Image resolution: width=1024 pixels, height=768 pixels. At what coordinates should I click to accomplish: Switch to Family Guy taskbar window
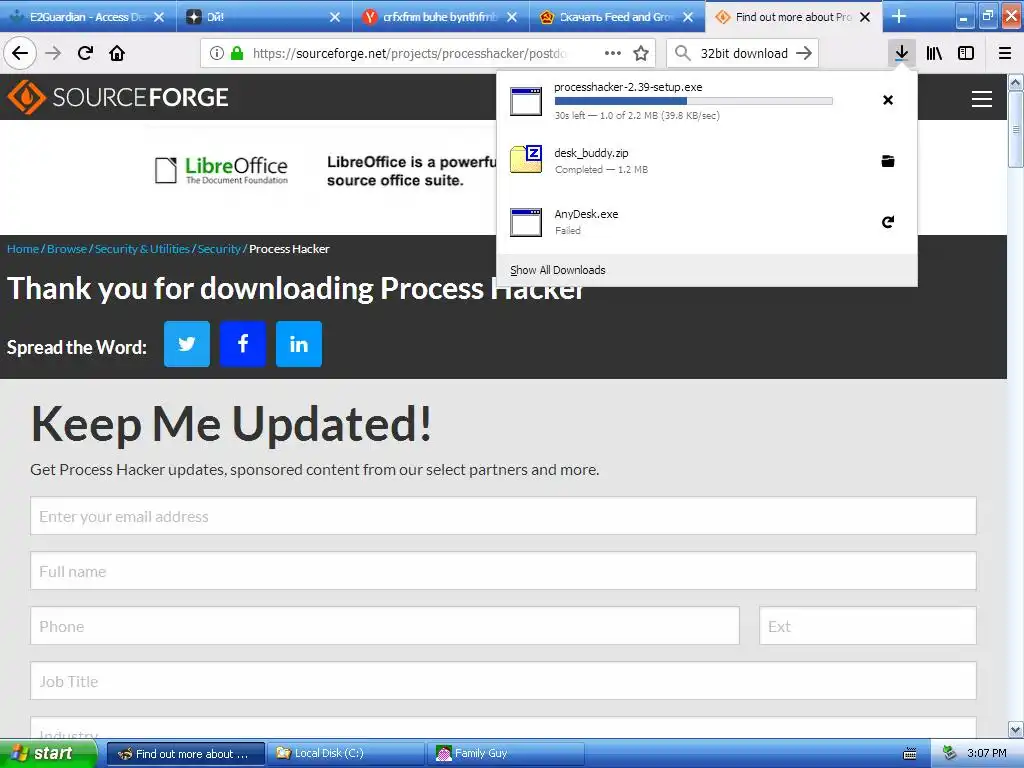(x=507, y=753)
